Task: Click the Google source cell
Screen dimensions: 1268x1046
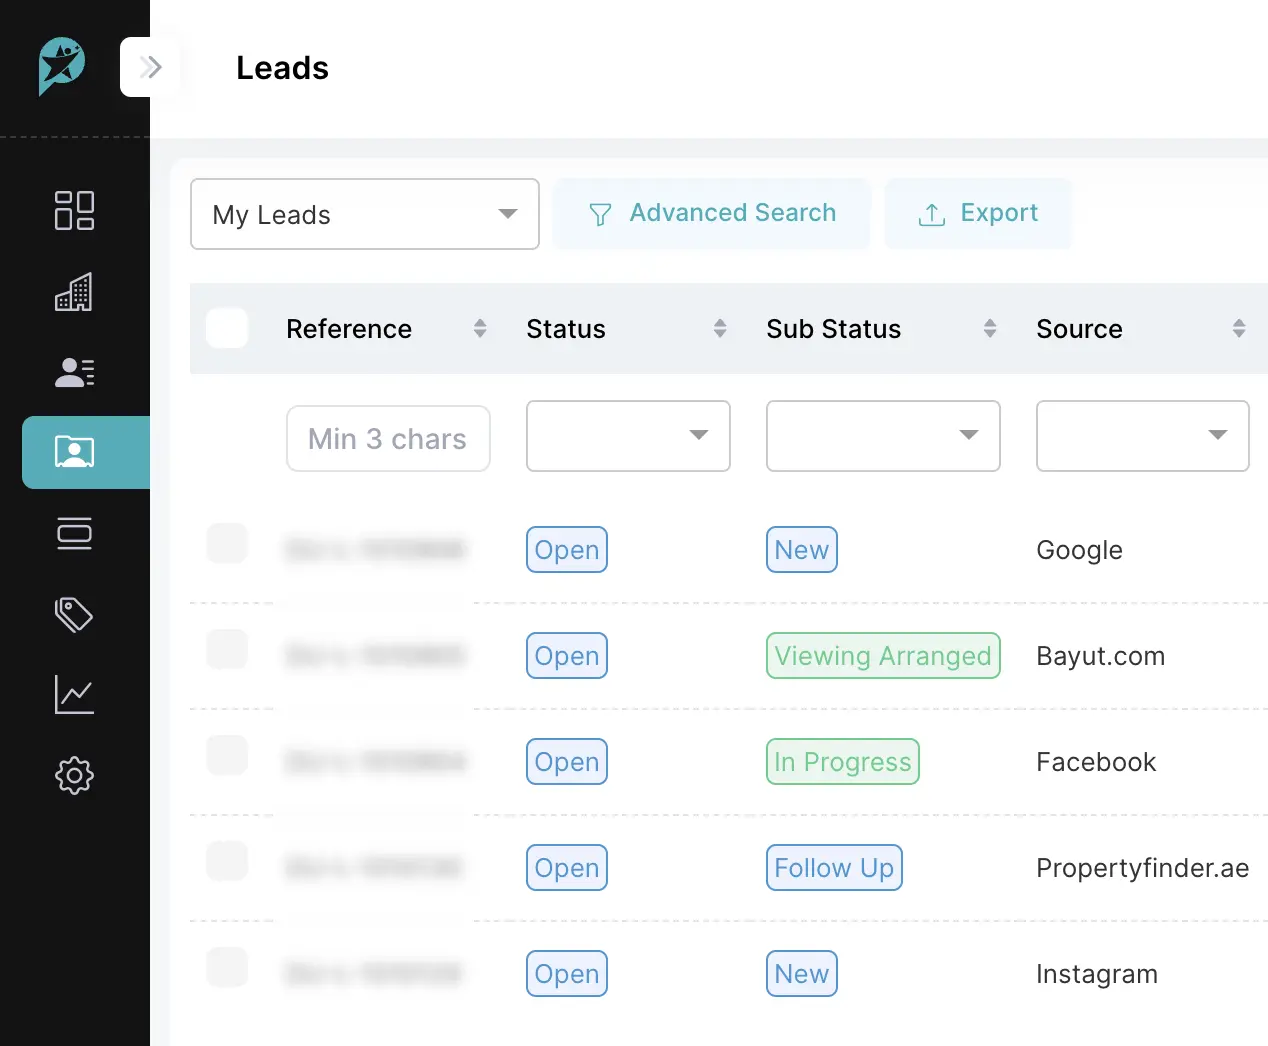Action: click(x=1079, y=550)
